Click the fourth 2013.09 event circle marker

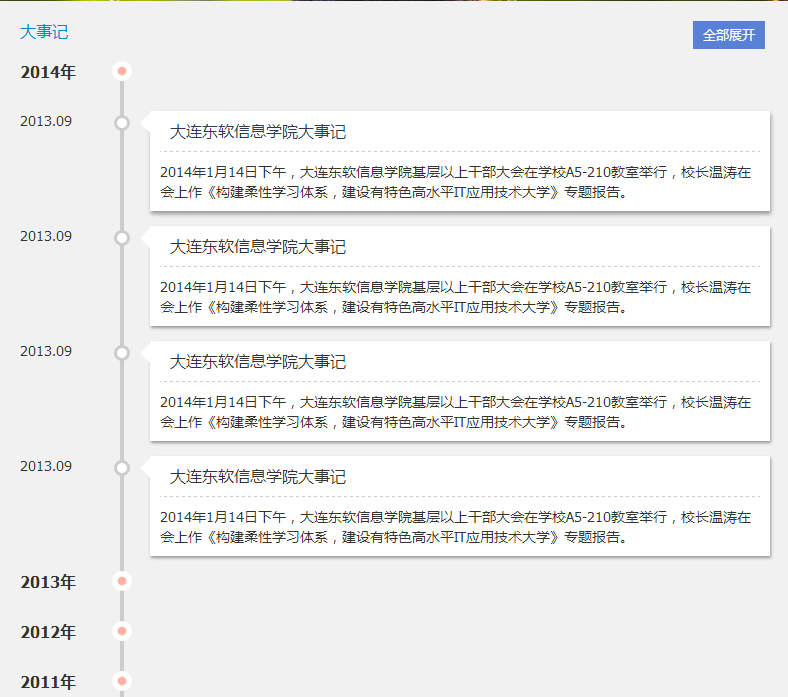tap(122, 468)
